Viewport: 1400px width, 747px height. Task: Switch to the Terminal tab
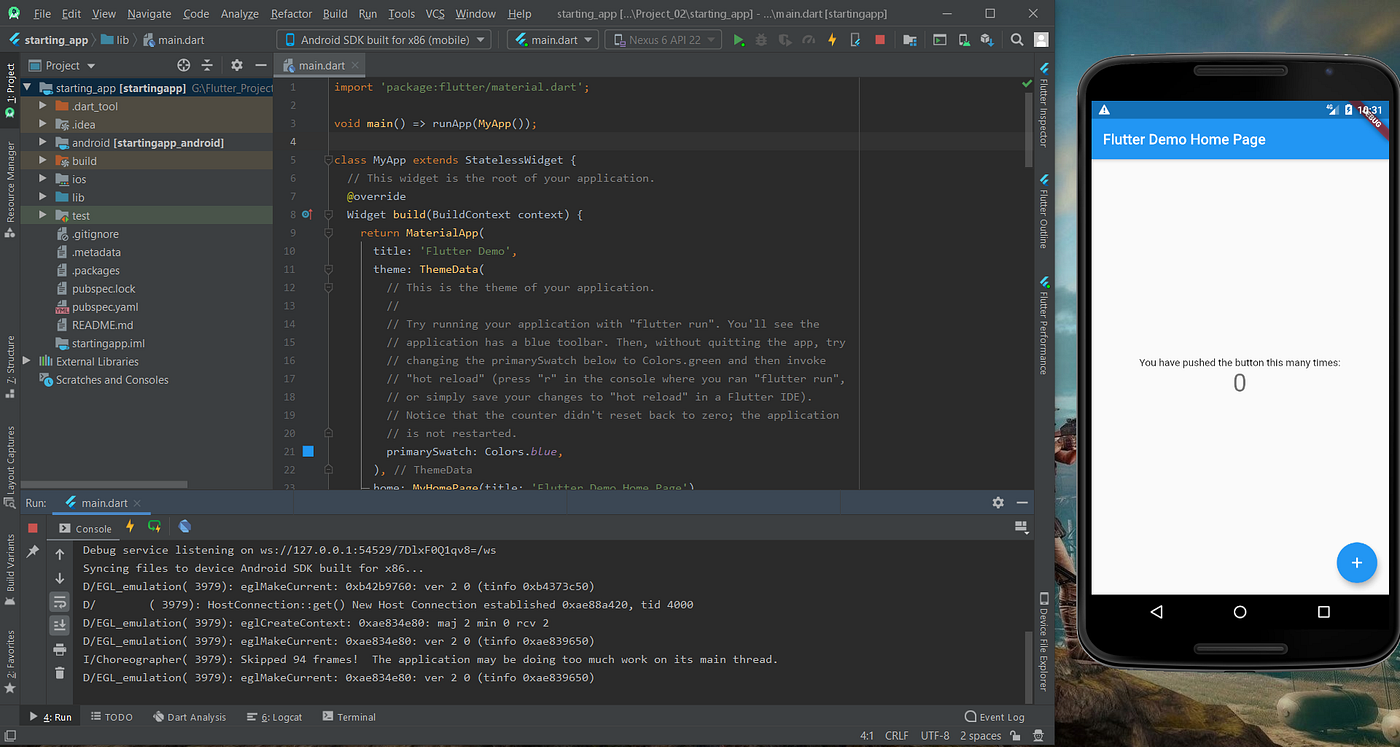(349, 717)
